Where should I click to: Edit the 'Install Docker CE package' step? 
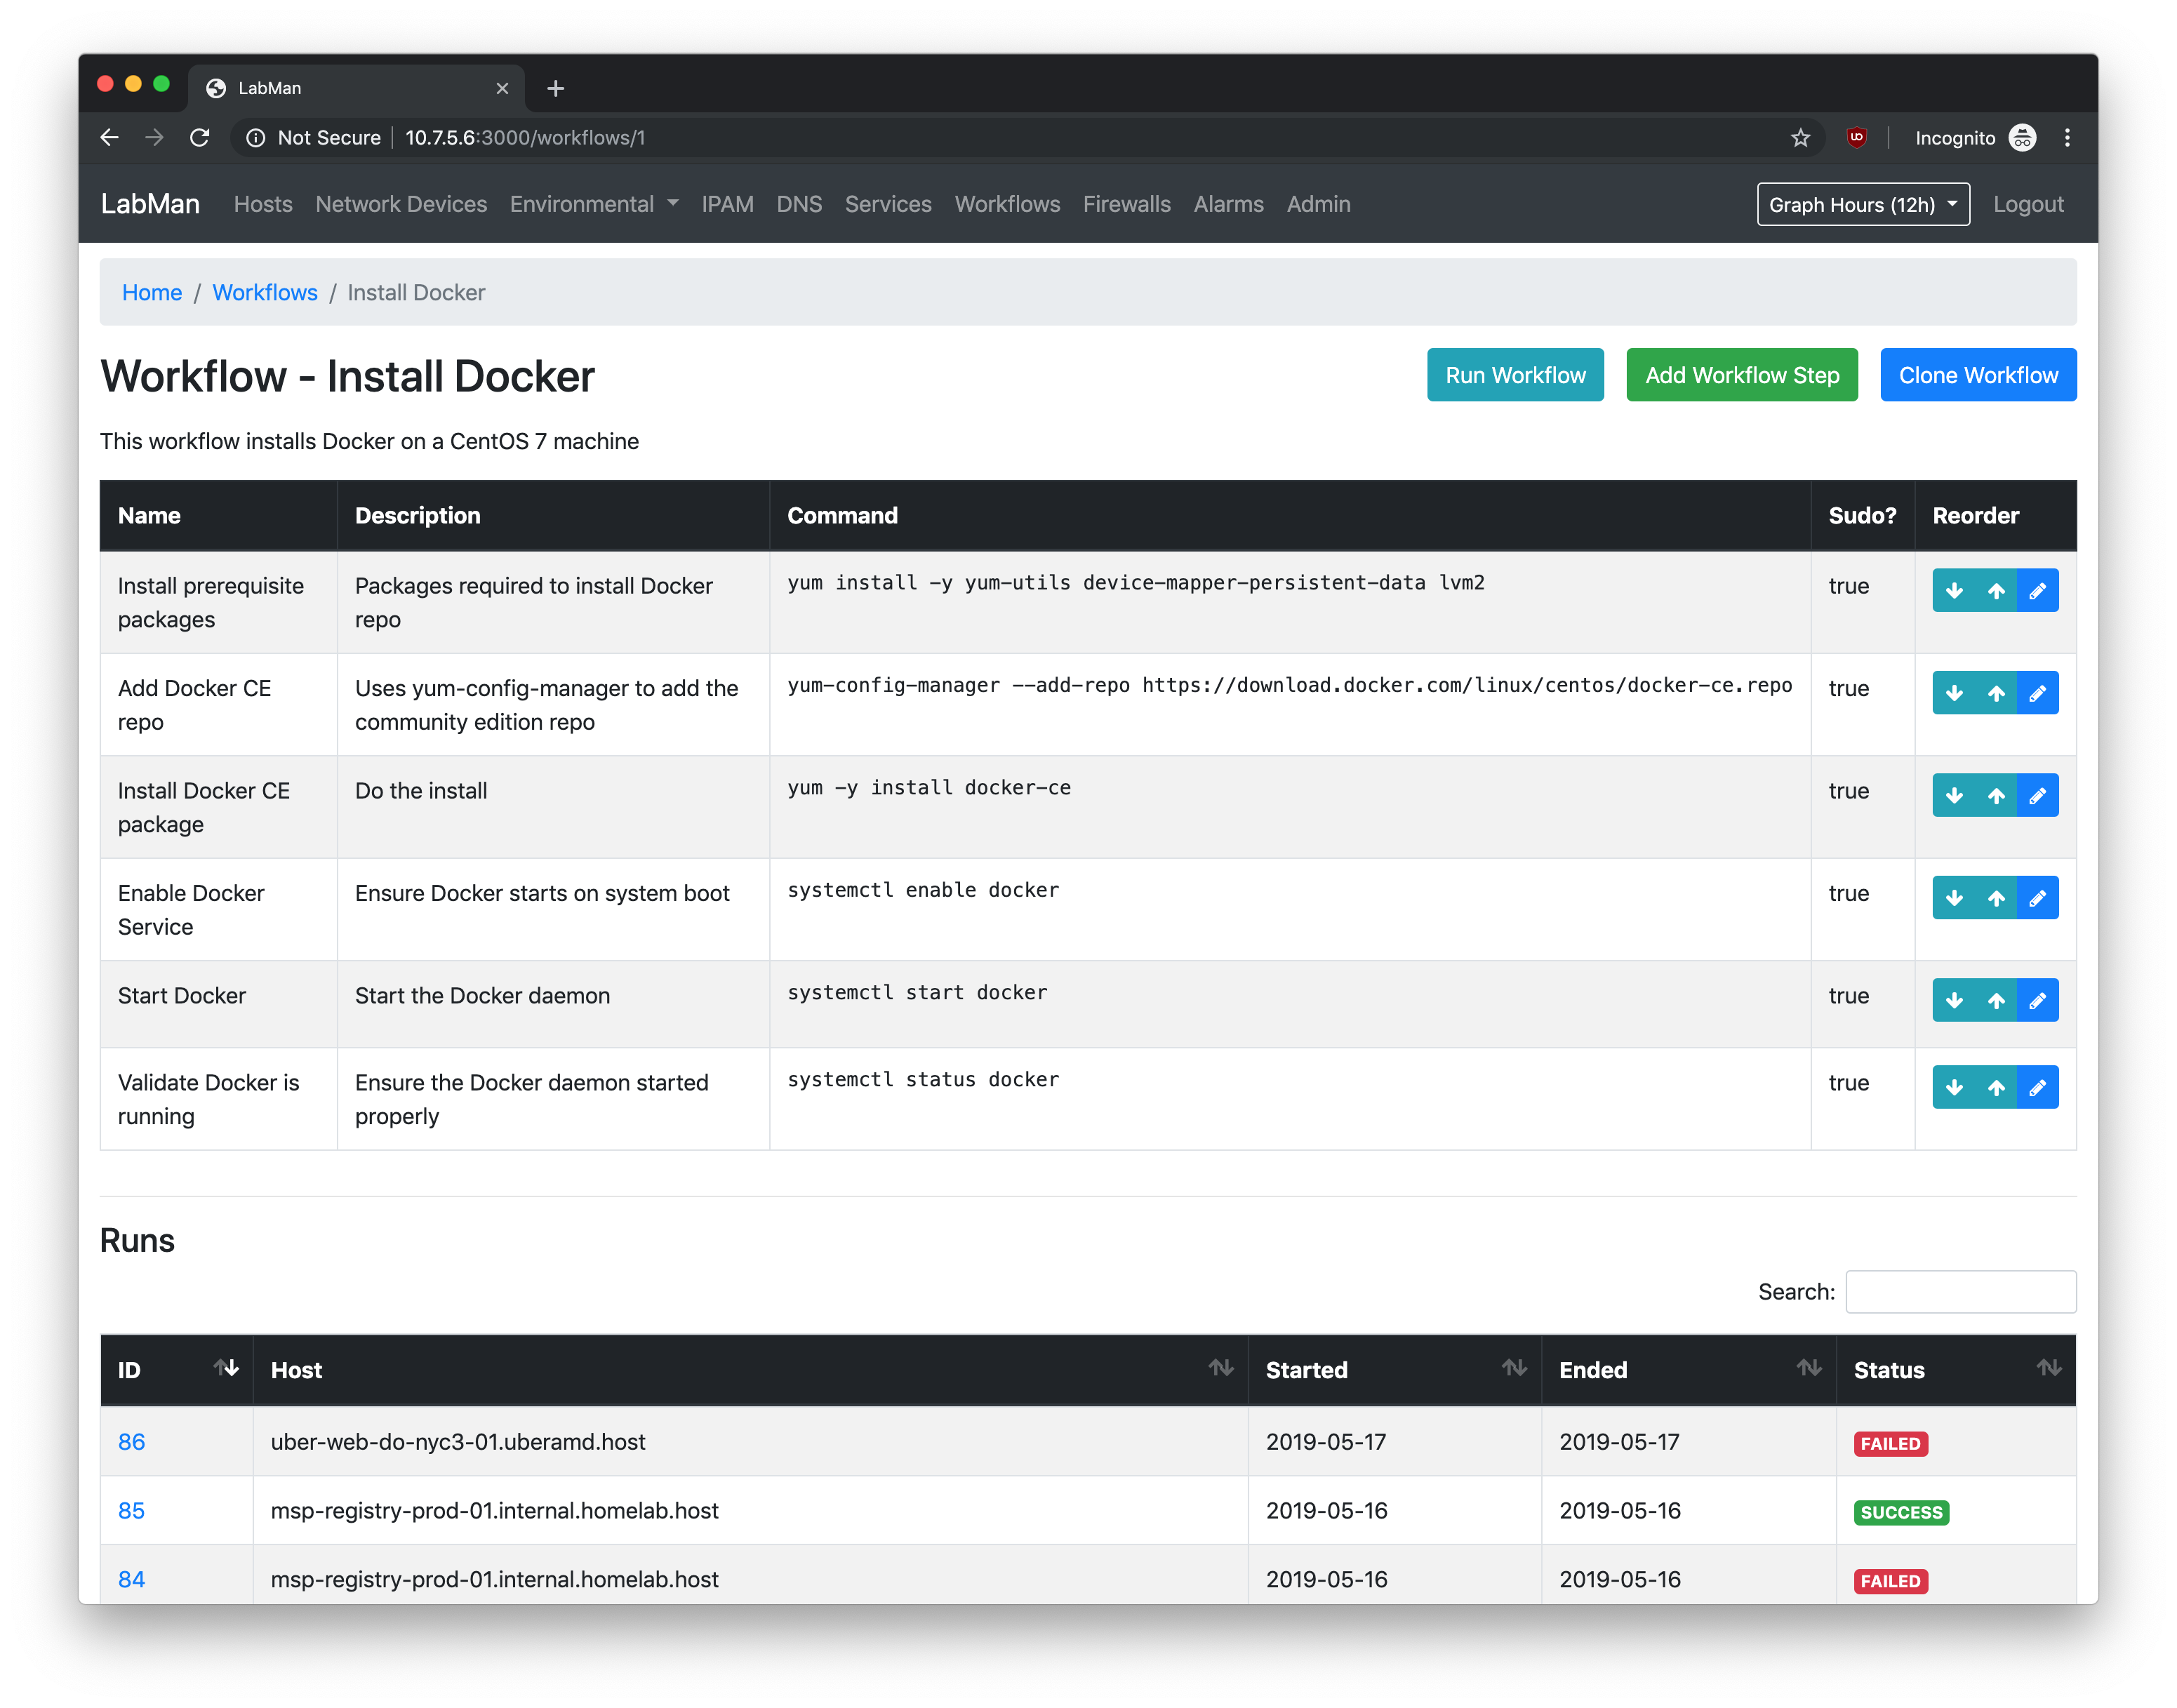coord(2037,796)
